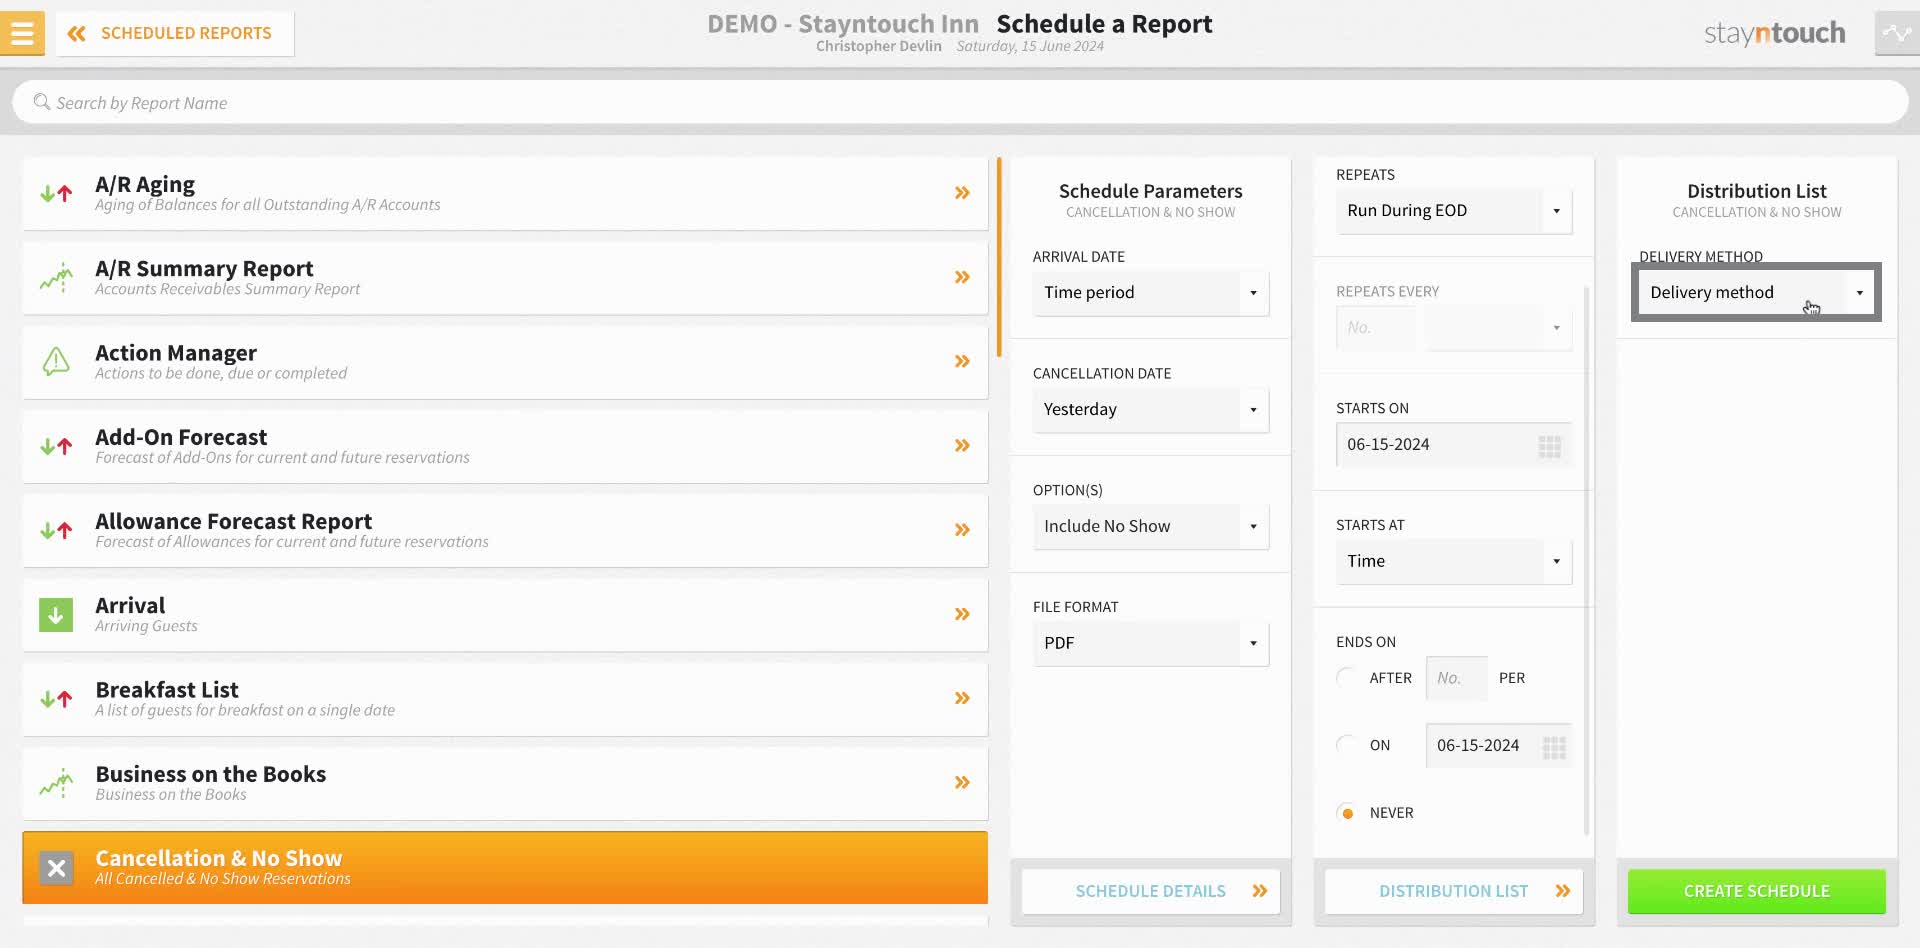Click the double chevron on Action Manager row
Viewport: 1920px width, 948px height.
click(962, 361)
